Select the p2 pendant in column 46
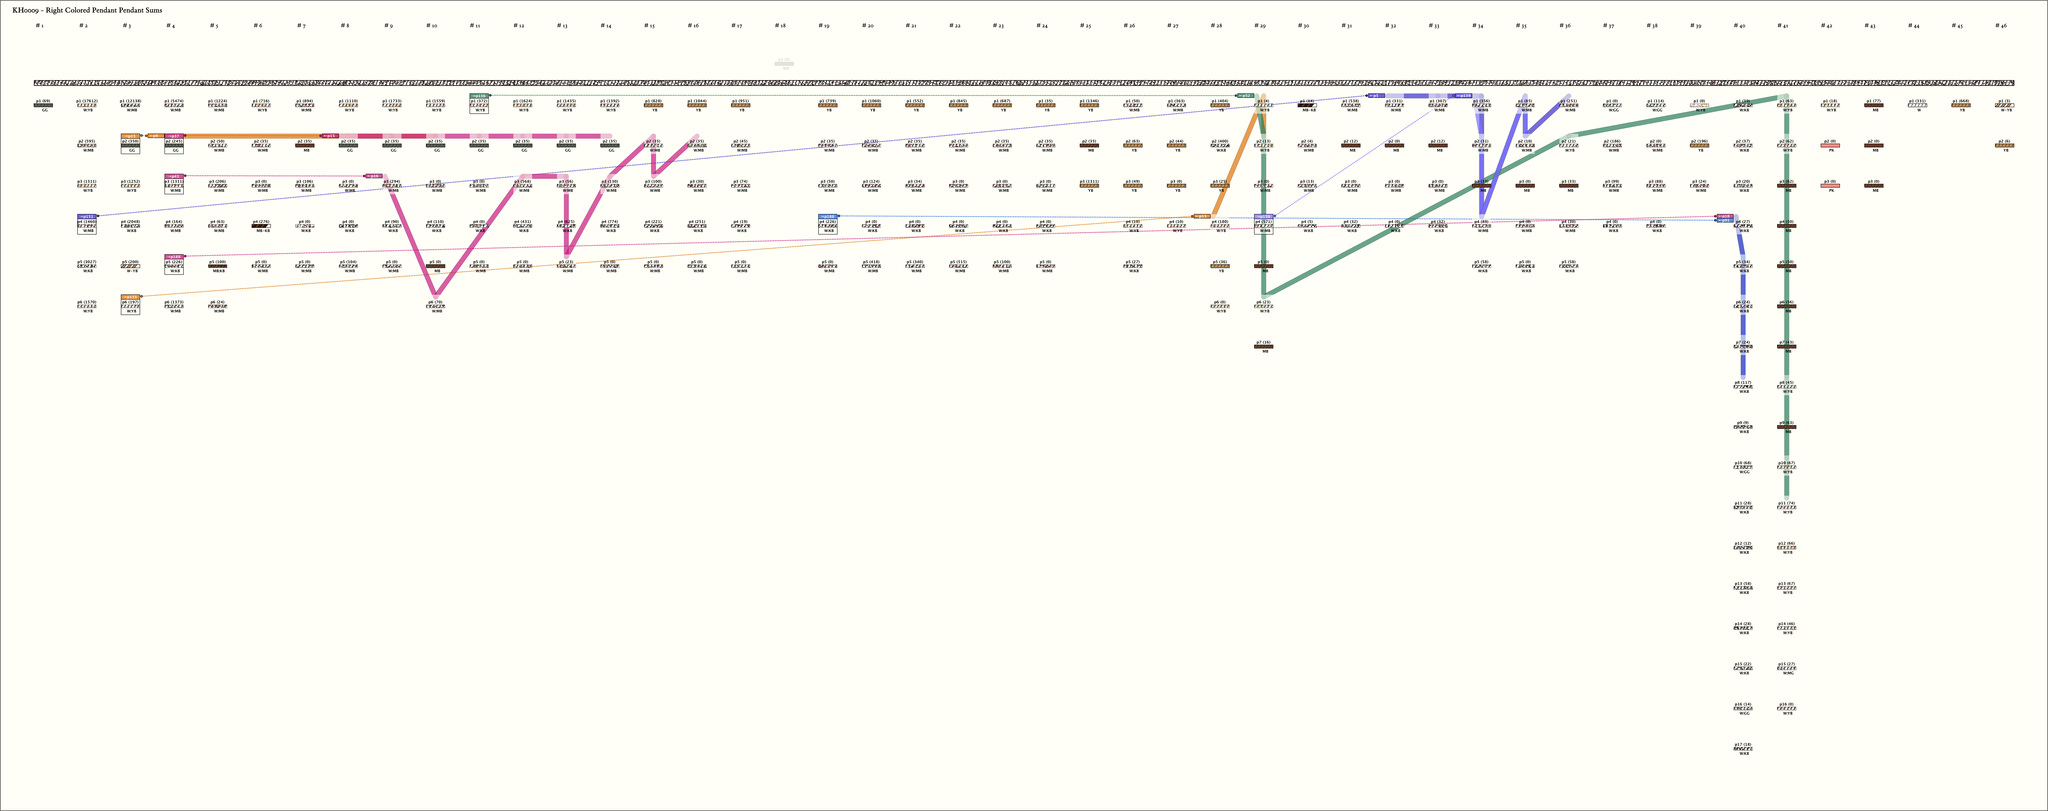Image resolution: width=2048 pixels, height=811 pixels. (x=2004, y=146)
